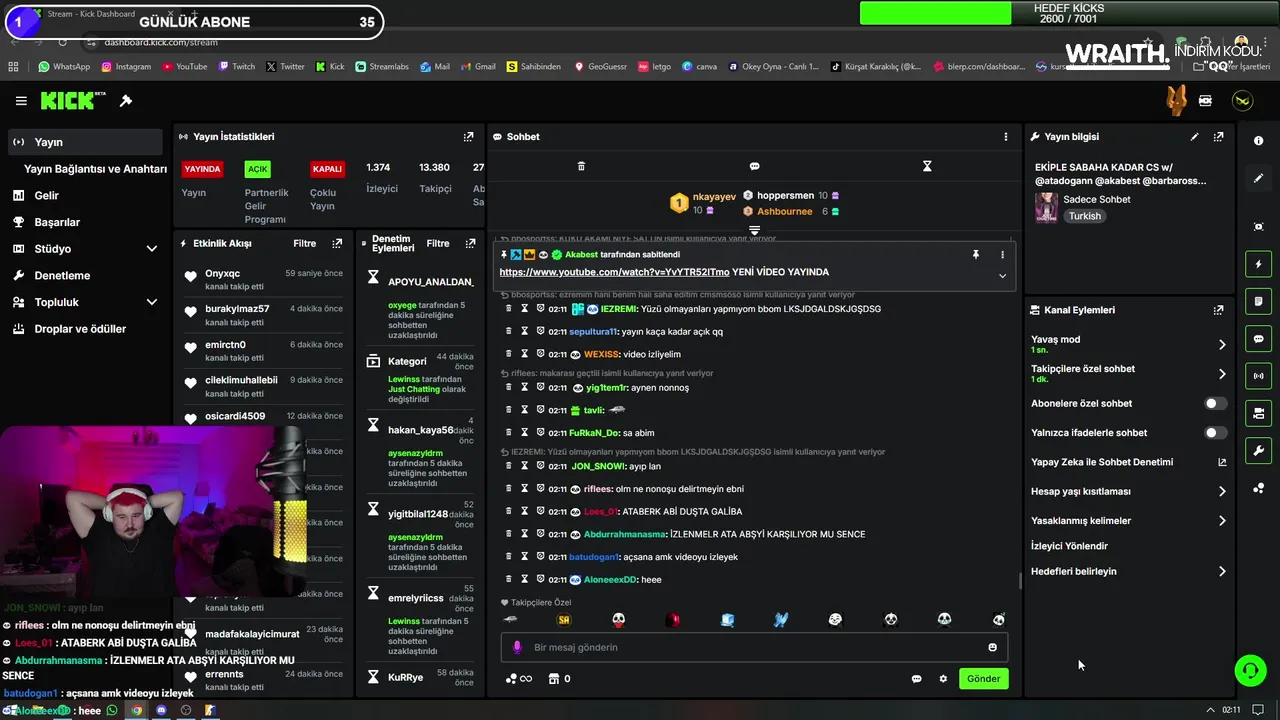Expand the gift leaderboard below nkayayev
1280x720 pixels.
pos(754,230)
